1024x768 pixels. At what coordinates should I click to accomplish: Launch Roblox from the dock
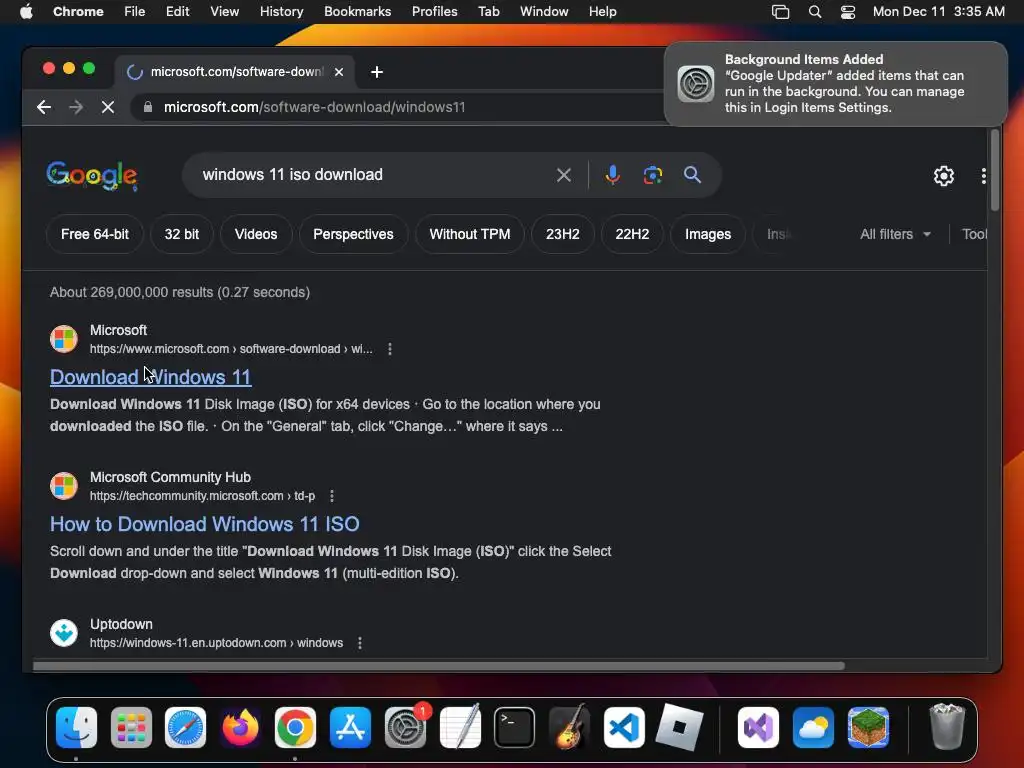(x=679, y=728)
